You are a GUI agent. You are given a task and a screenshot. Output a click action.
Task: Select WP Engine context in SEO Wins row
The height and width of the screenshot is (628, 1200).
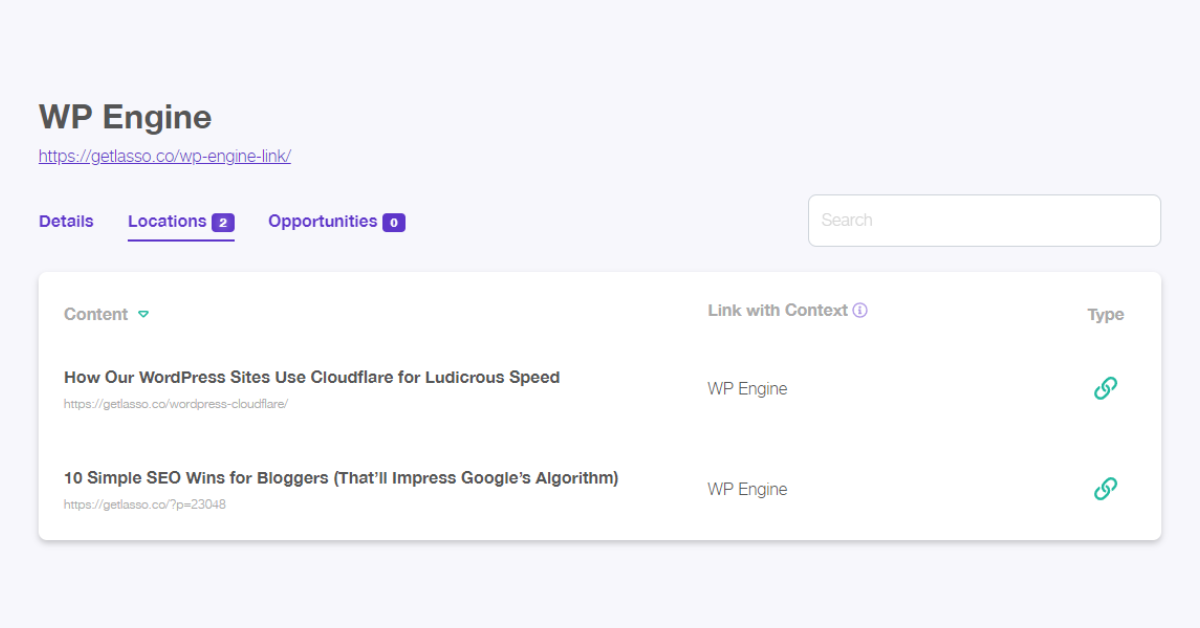[747, 489]
